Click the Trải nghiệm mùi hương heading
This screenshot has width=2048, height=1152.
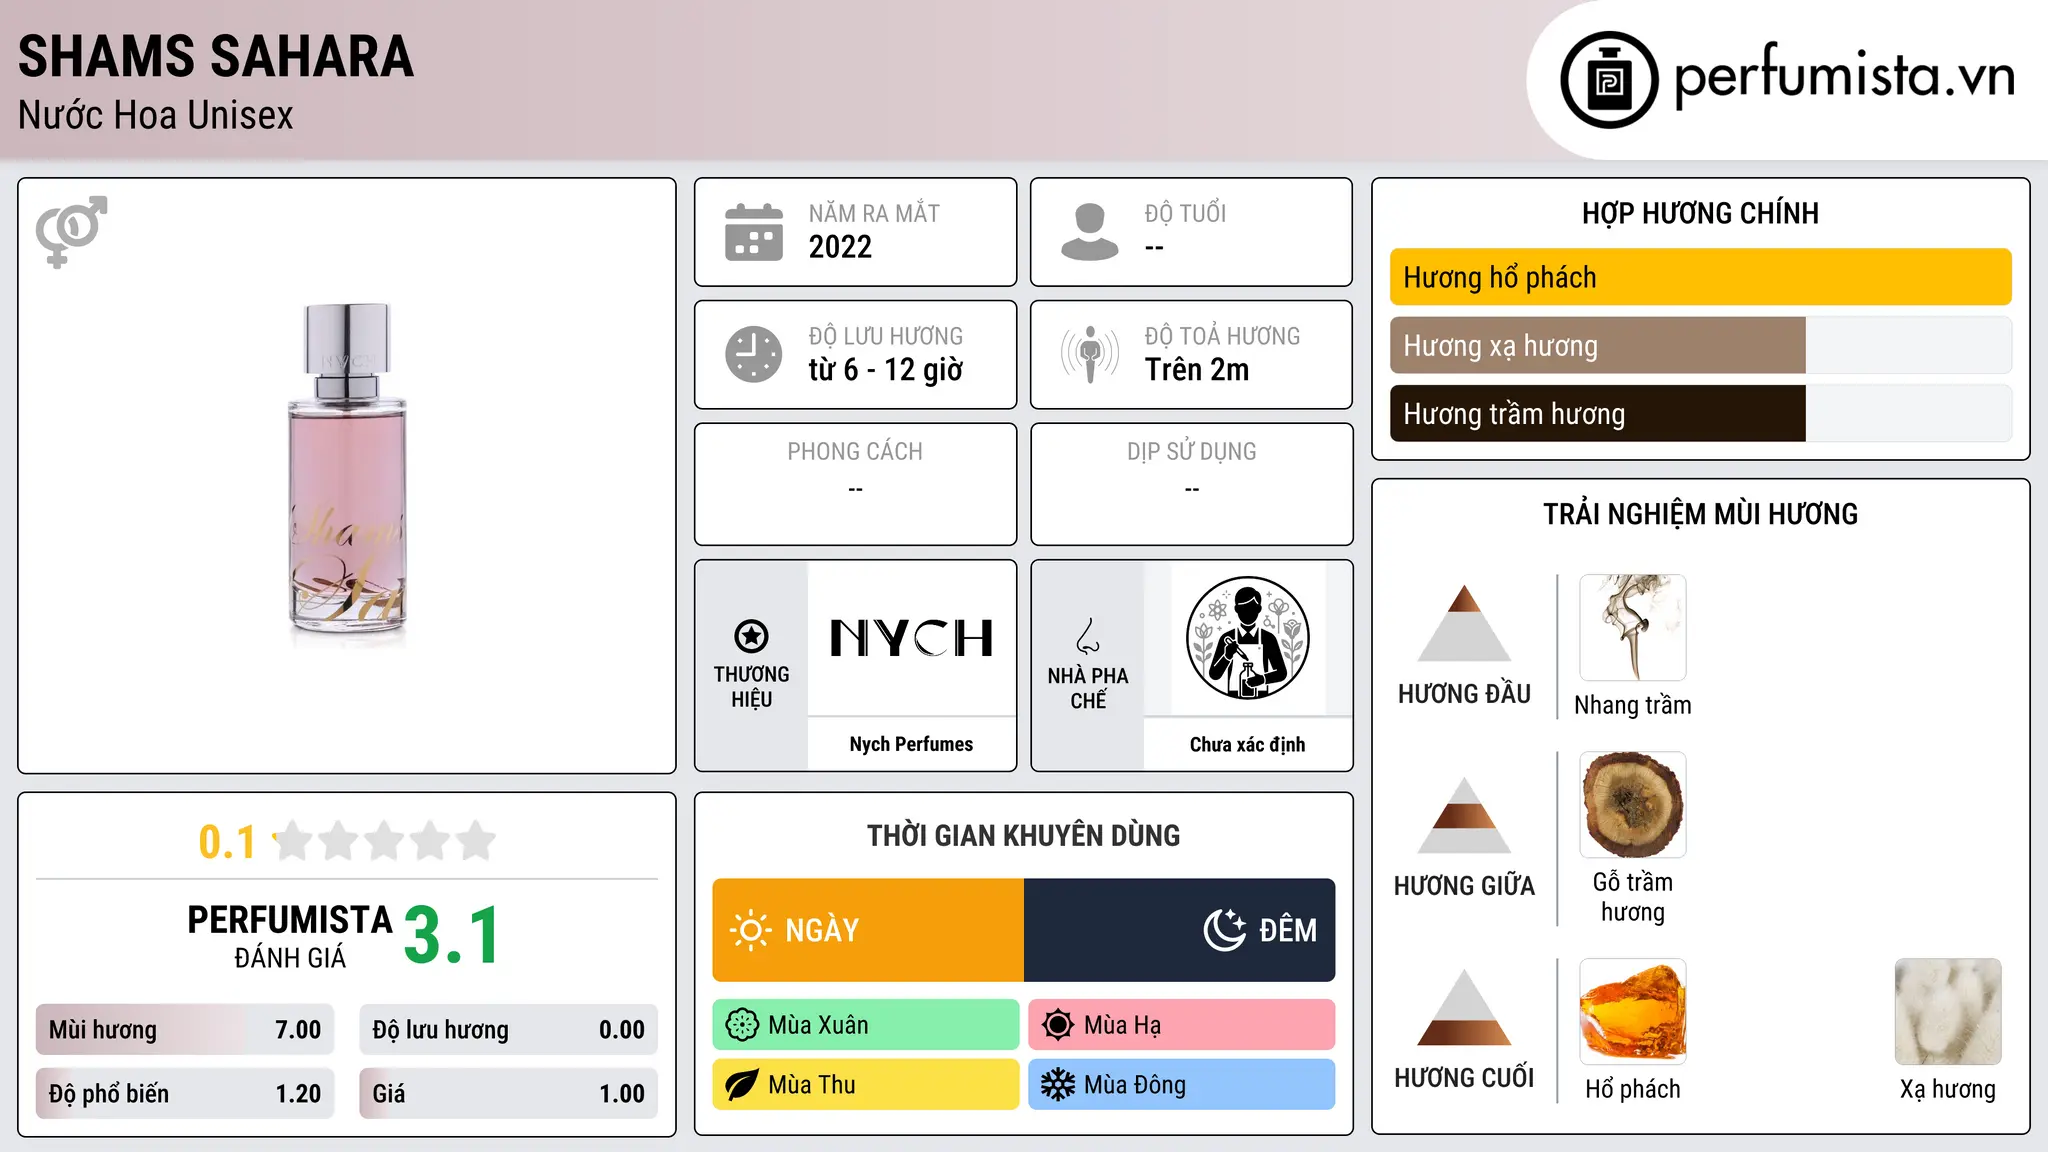pyautogui.click(x=1700, y=514)
